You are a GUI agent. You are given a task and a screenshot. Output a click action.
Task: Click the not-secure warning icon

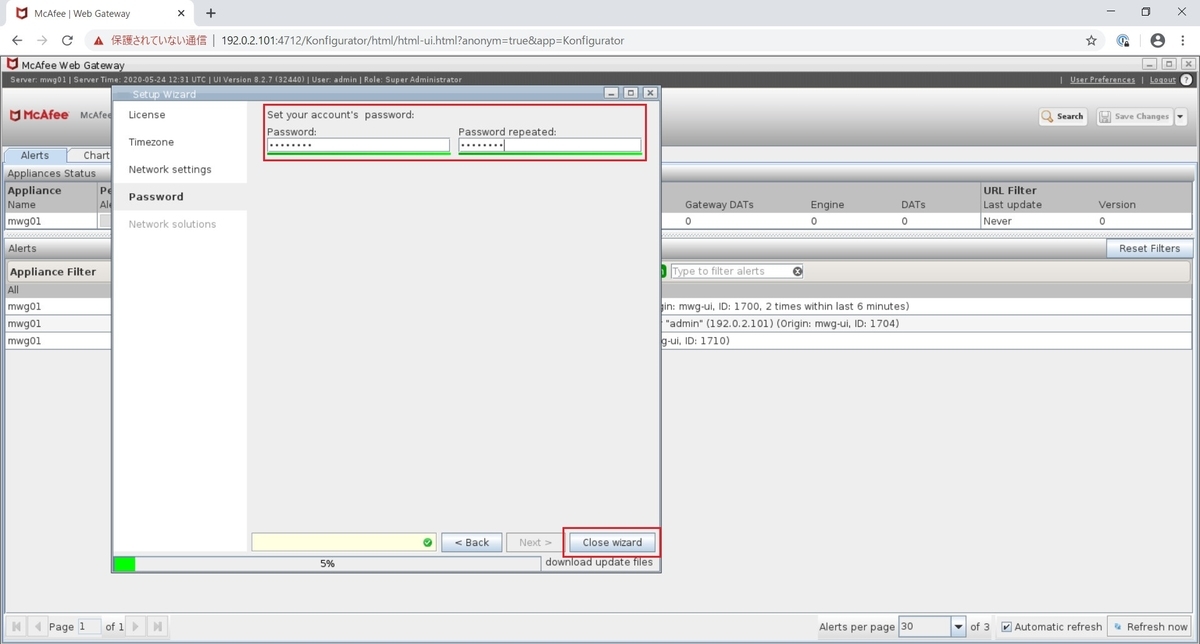click(99, 41)
